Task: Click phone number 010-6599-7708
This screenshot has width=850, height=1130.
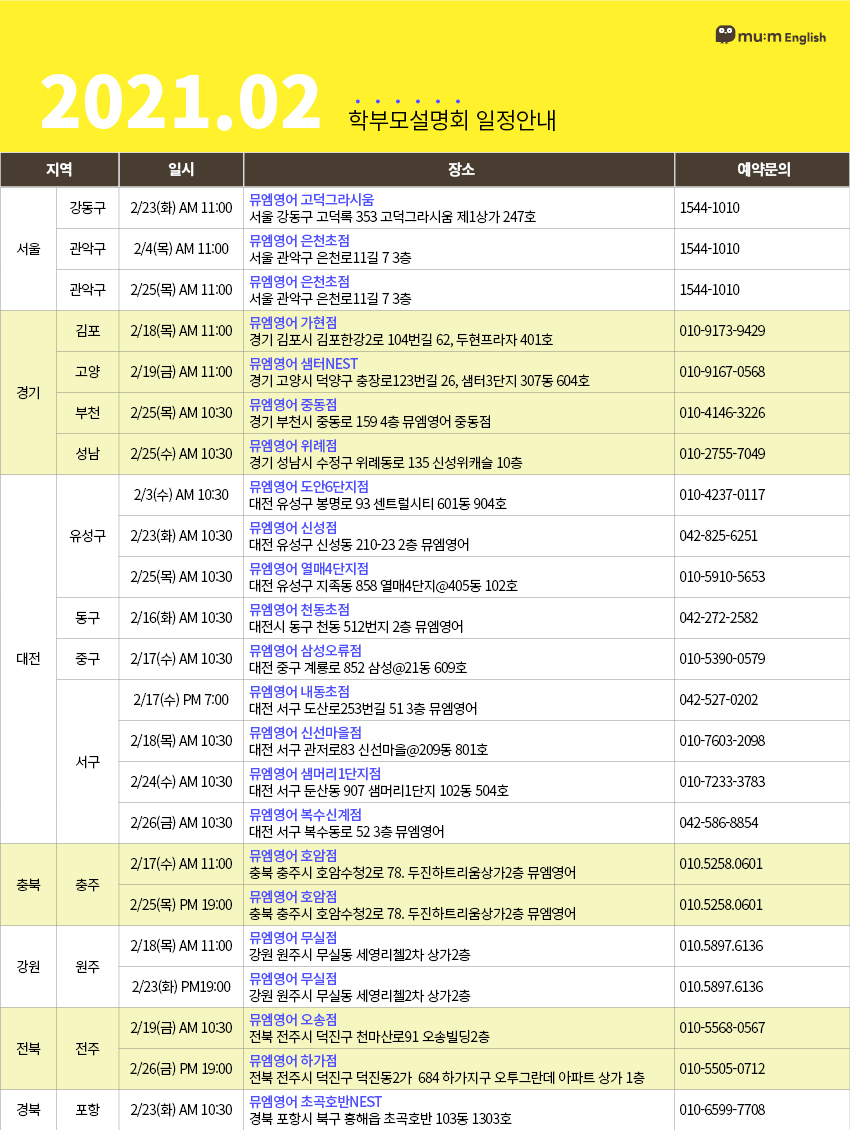Action: click(722, 1111)
